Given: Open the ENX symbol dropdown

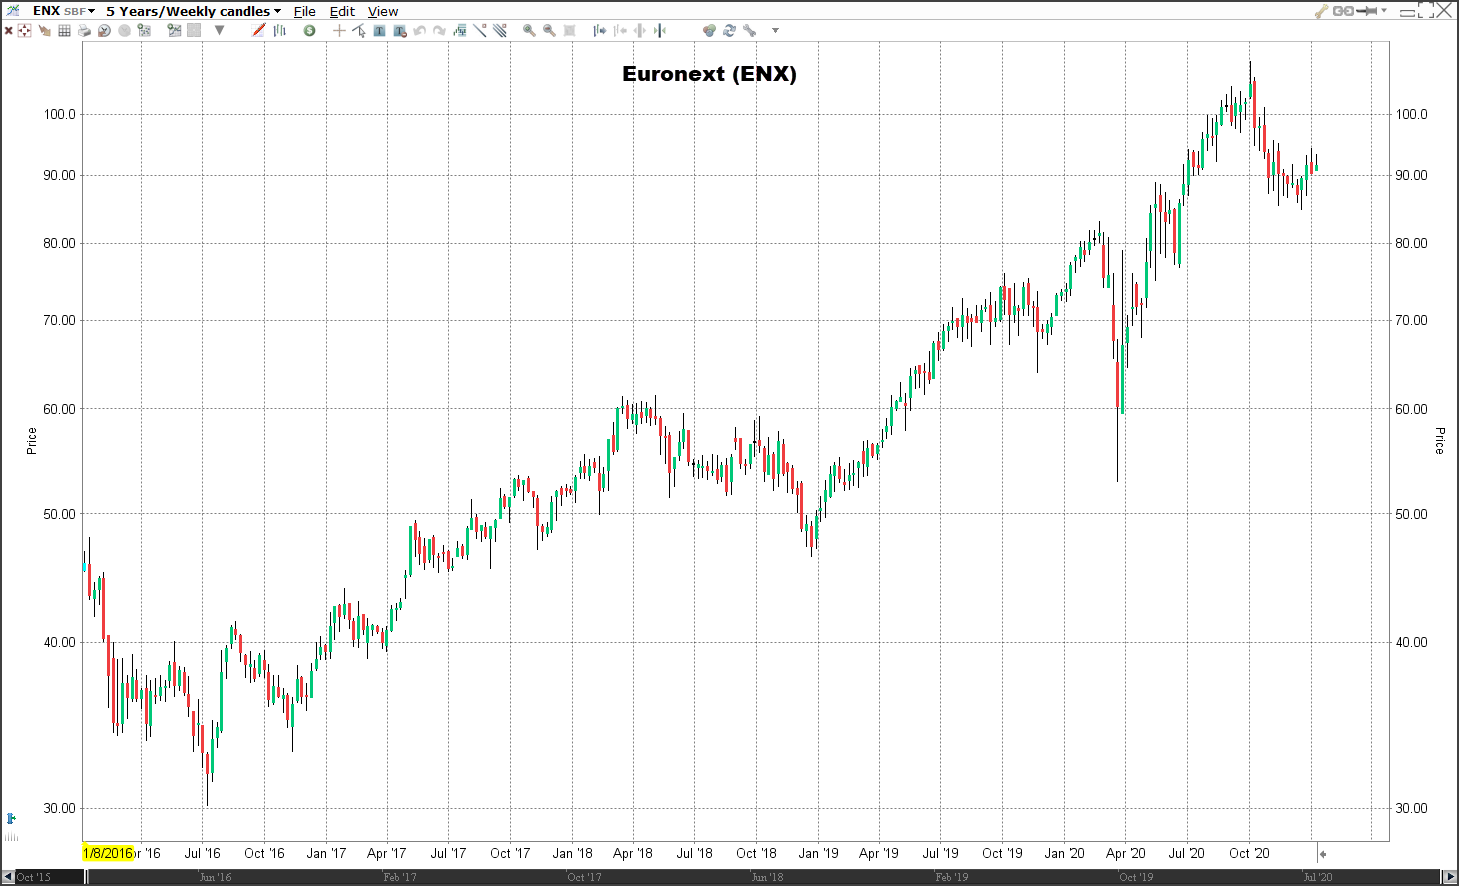Looking at the screenshot, I should (64, 11).
